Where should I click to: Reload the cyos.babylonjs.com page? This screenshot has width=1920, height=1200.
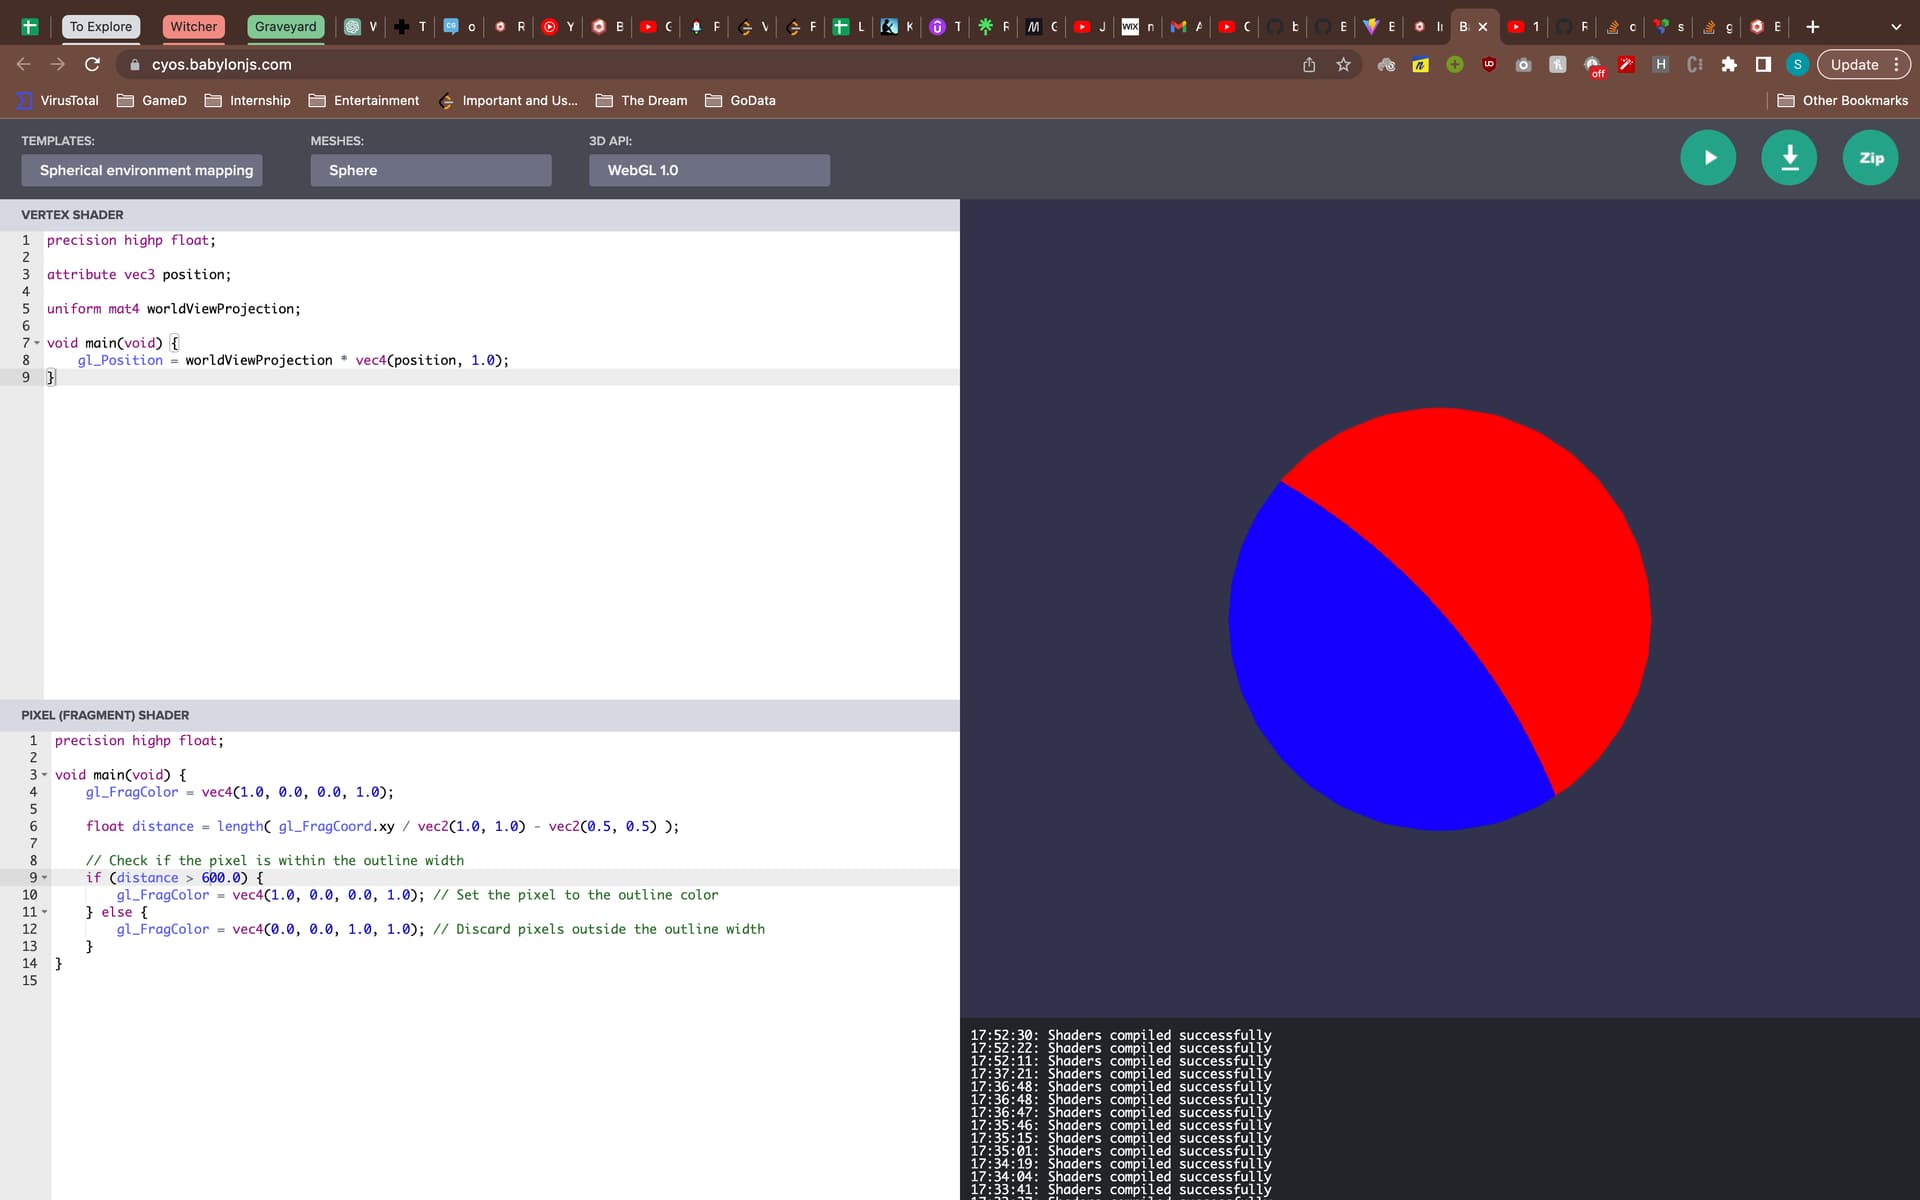click(x=92, y=64)
